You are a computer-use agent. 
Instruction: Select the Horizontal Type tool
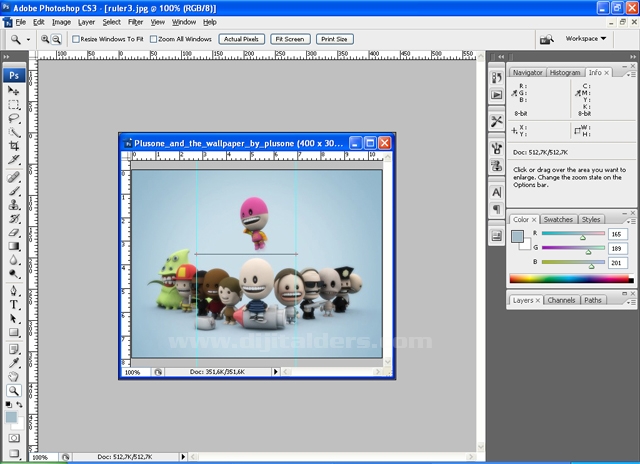pos(14,304)
